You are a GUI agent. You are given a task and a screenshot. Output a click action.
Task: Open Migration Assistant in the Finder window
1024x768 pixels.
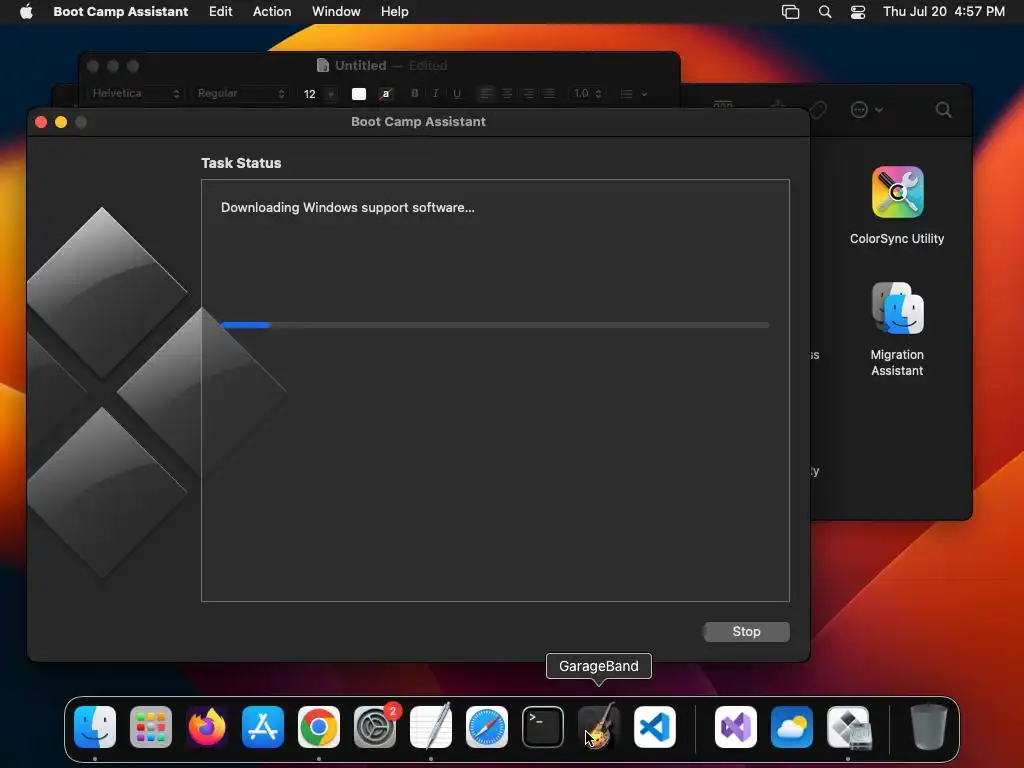click(x=897, y=308)
